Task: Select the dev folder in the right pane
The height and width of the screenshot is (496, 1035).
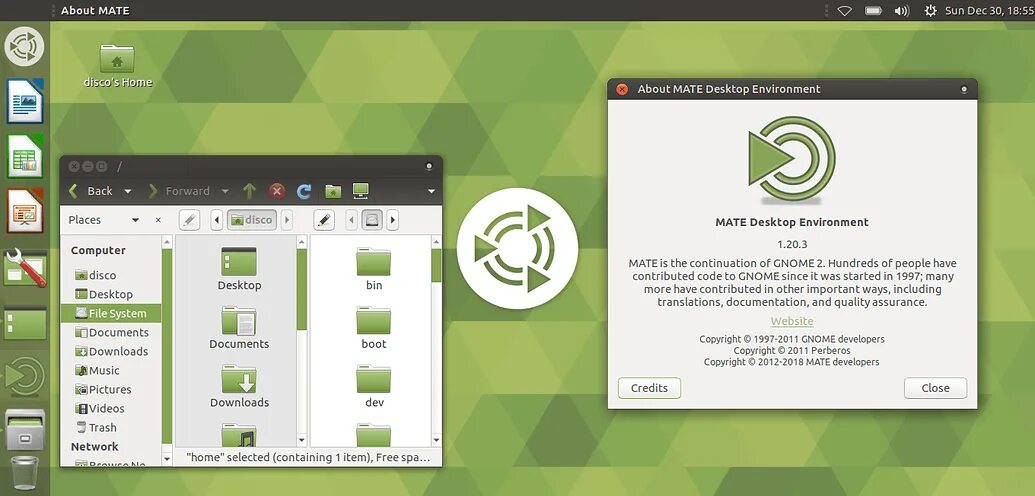Action: click(x=374, y=386)
